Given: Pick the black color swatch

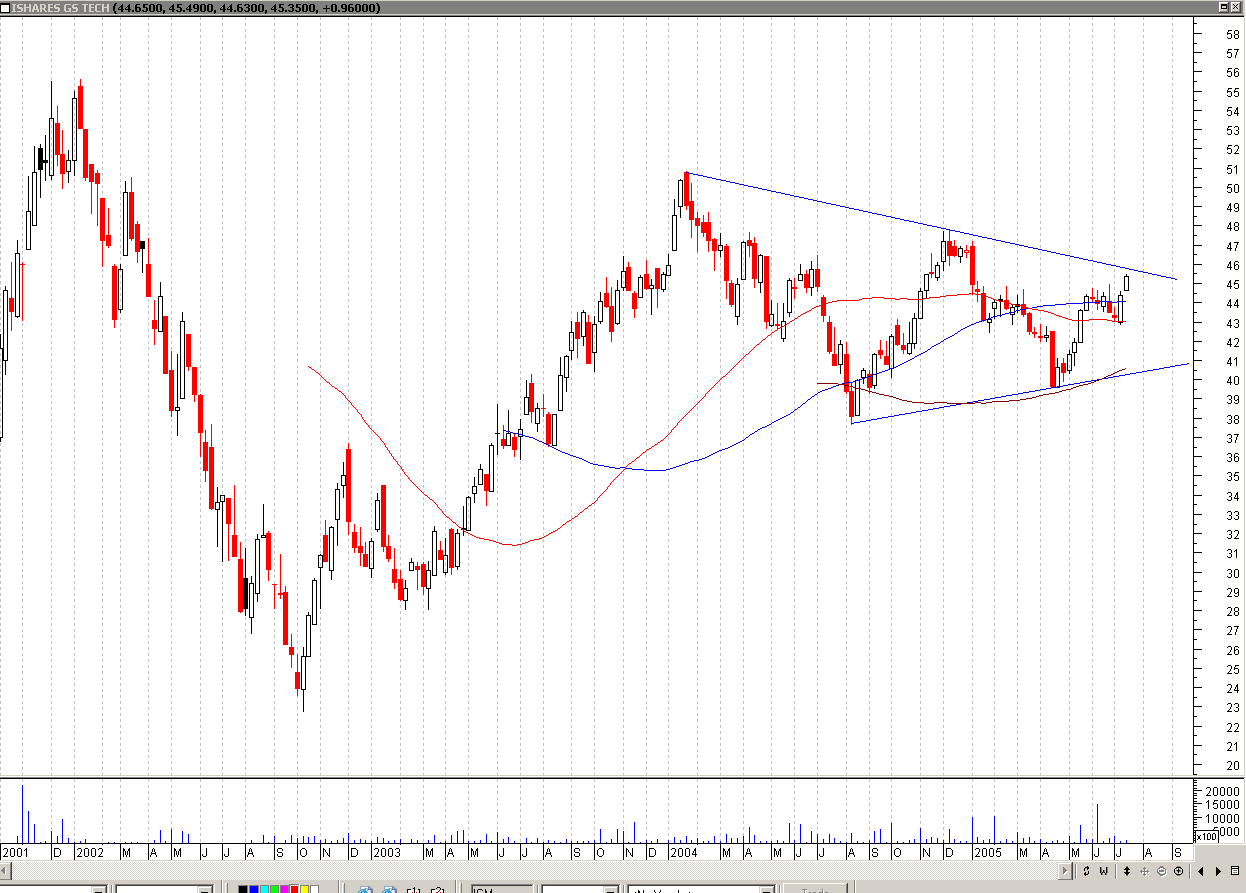Looking at the screenshot, I should pyautogui.click(x=243, y=888).
